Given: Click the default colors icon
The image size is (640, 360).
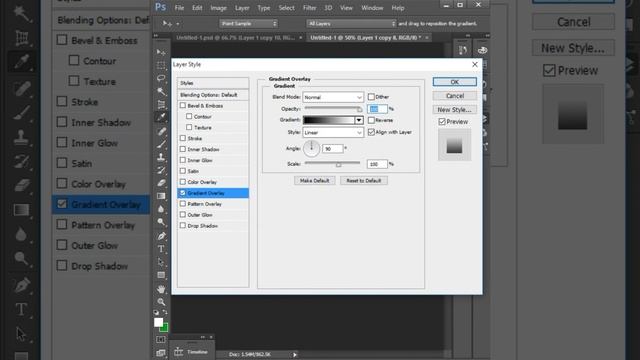Looking at the screenshot, I should click(156, 312).
